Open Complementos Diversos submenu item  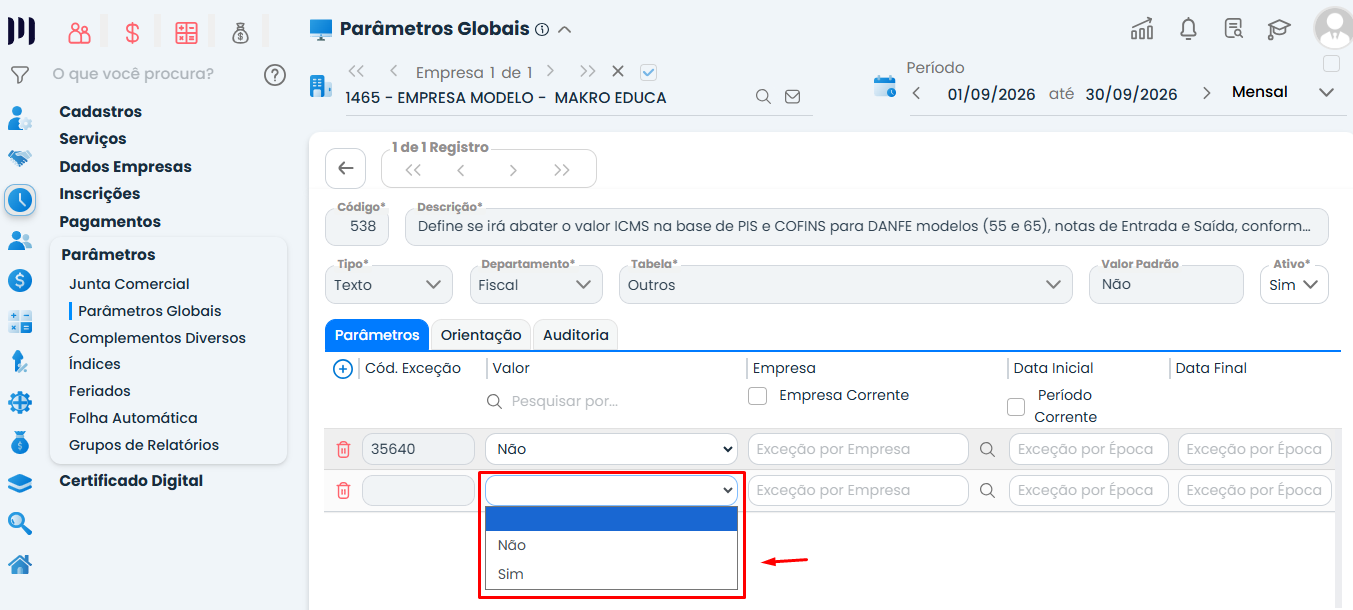click(157, 338)
